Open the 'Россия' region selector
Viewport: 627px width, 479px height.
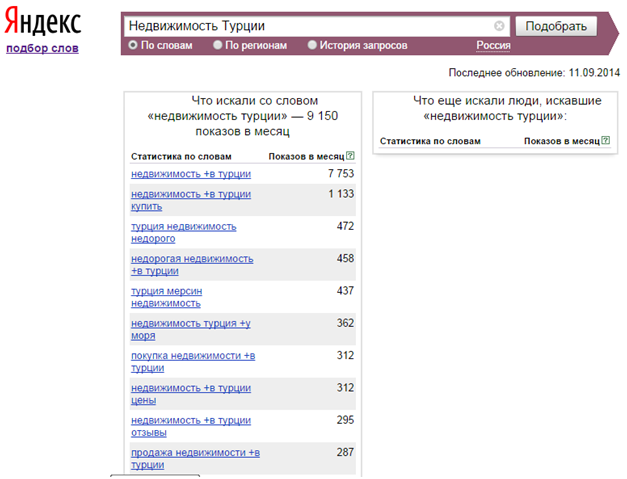(x=493, y=46)
